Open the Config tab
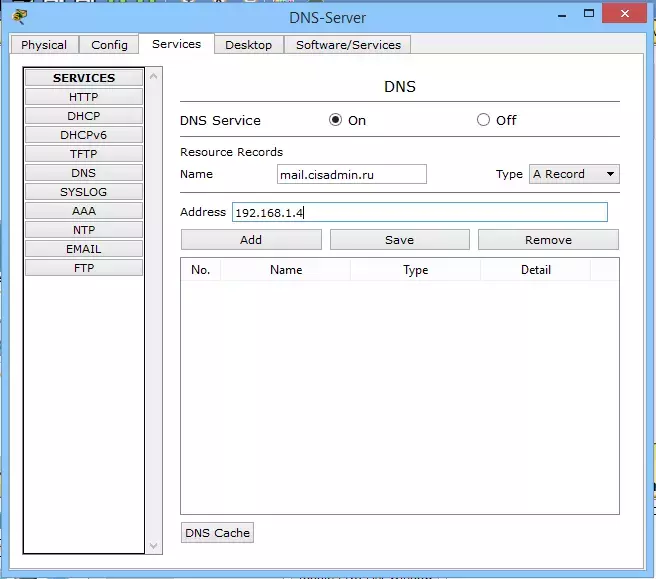The height and width of the screenshot is (579, 656). point(109,45)
